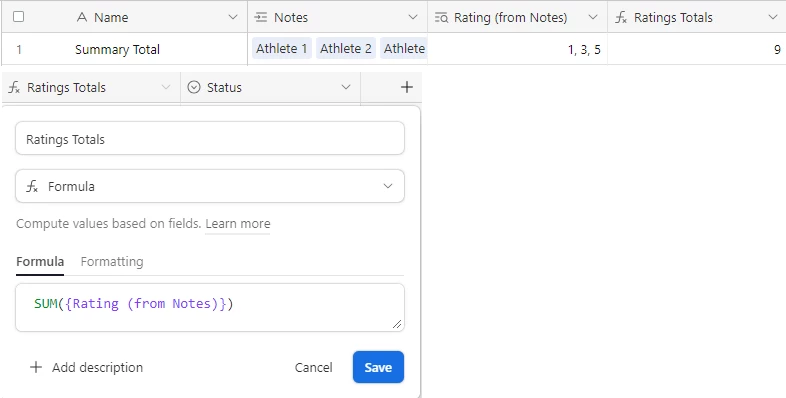Open the Name column dropdown arrow

tap(233, 18)
